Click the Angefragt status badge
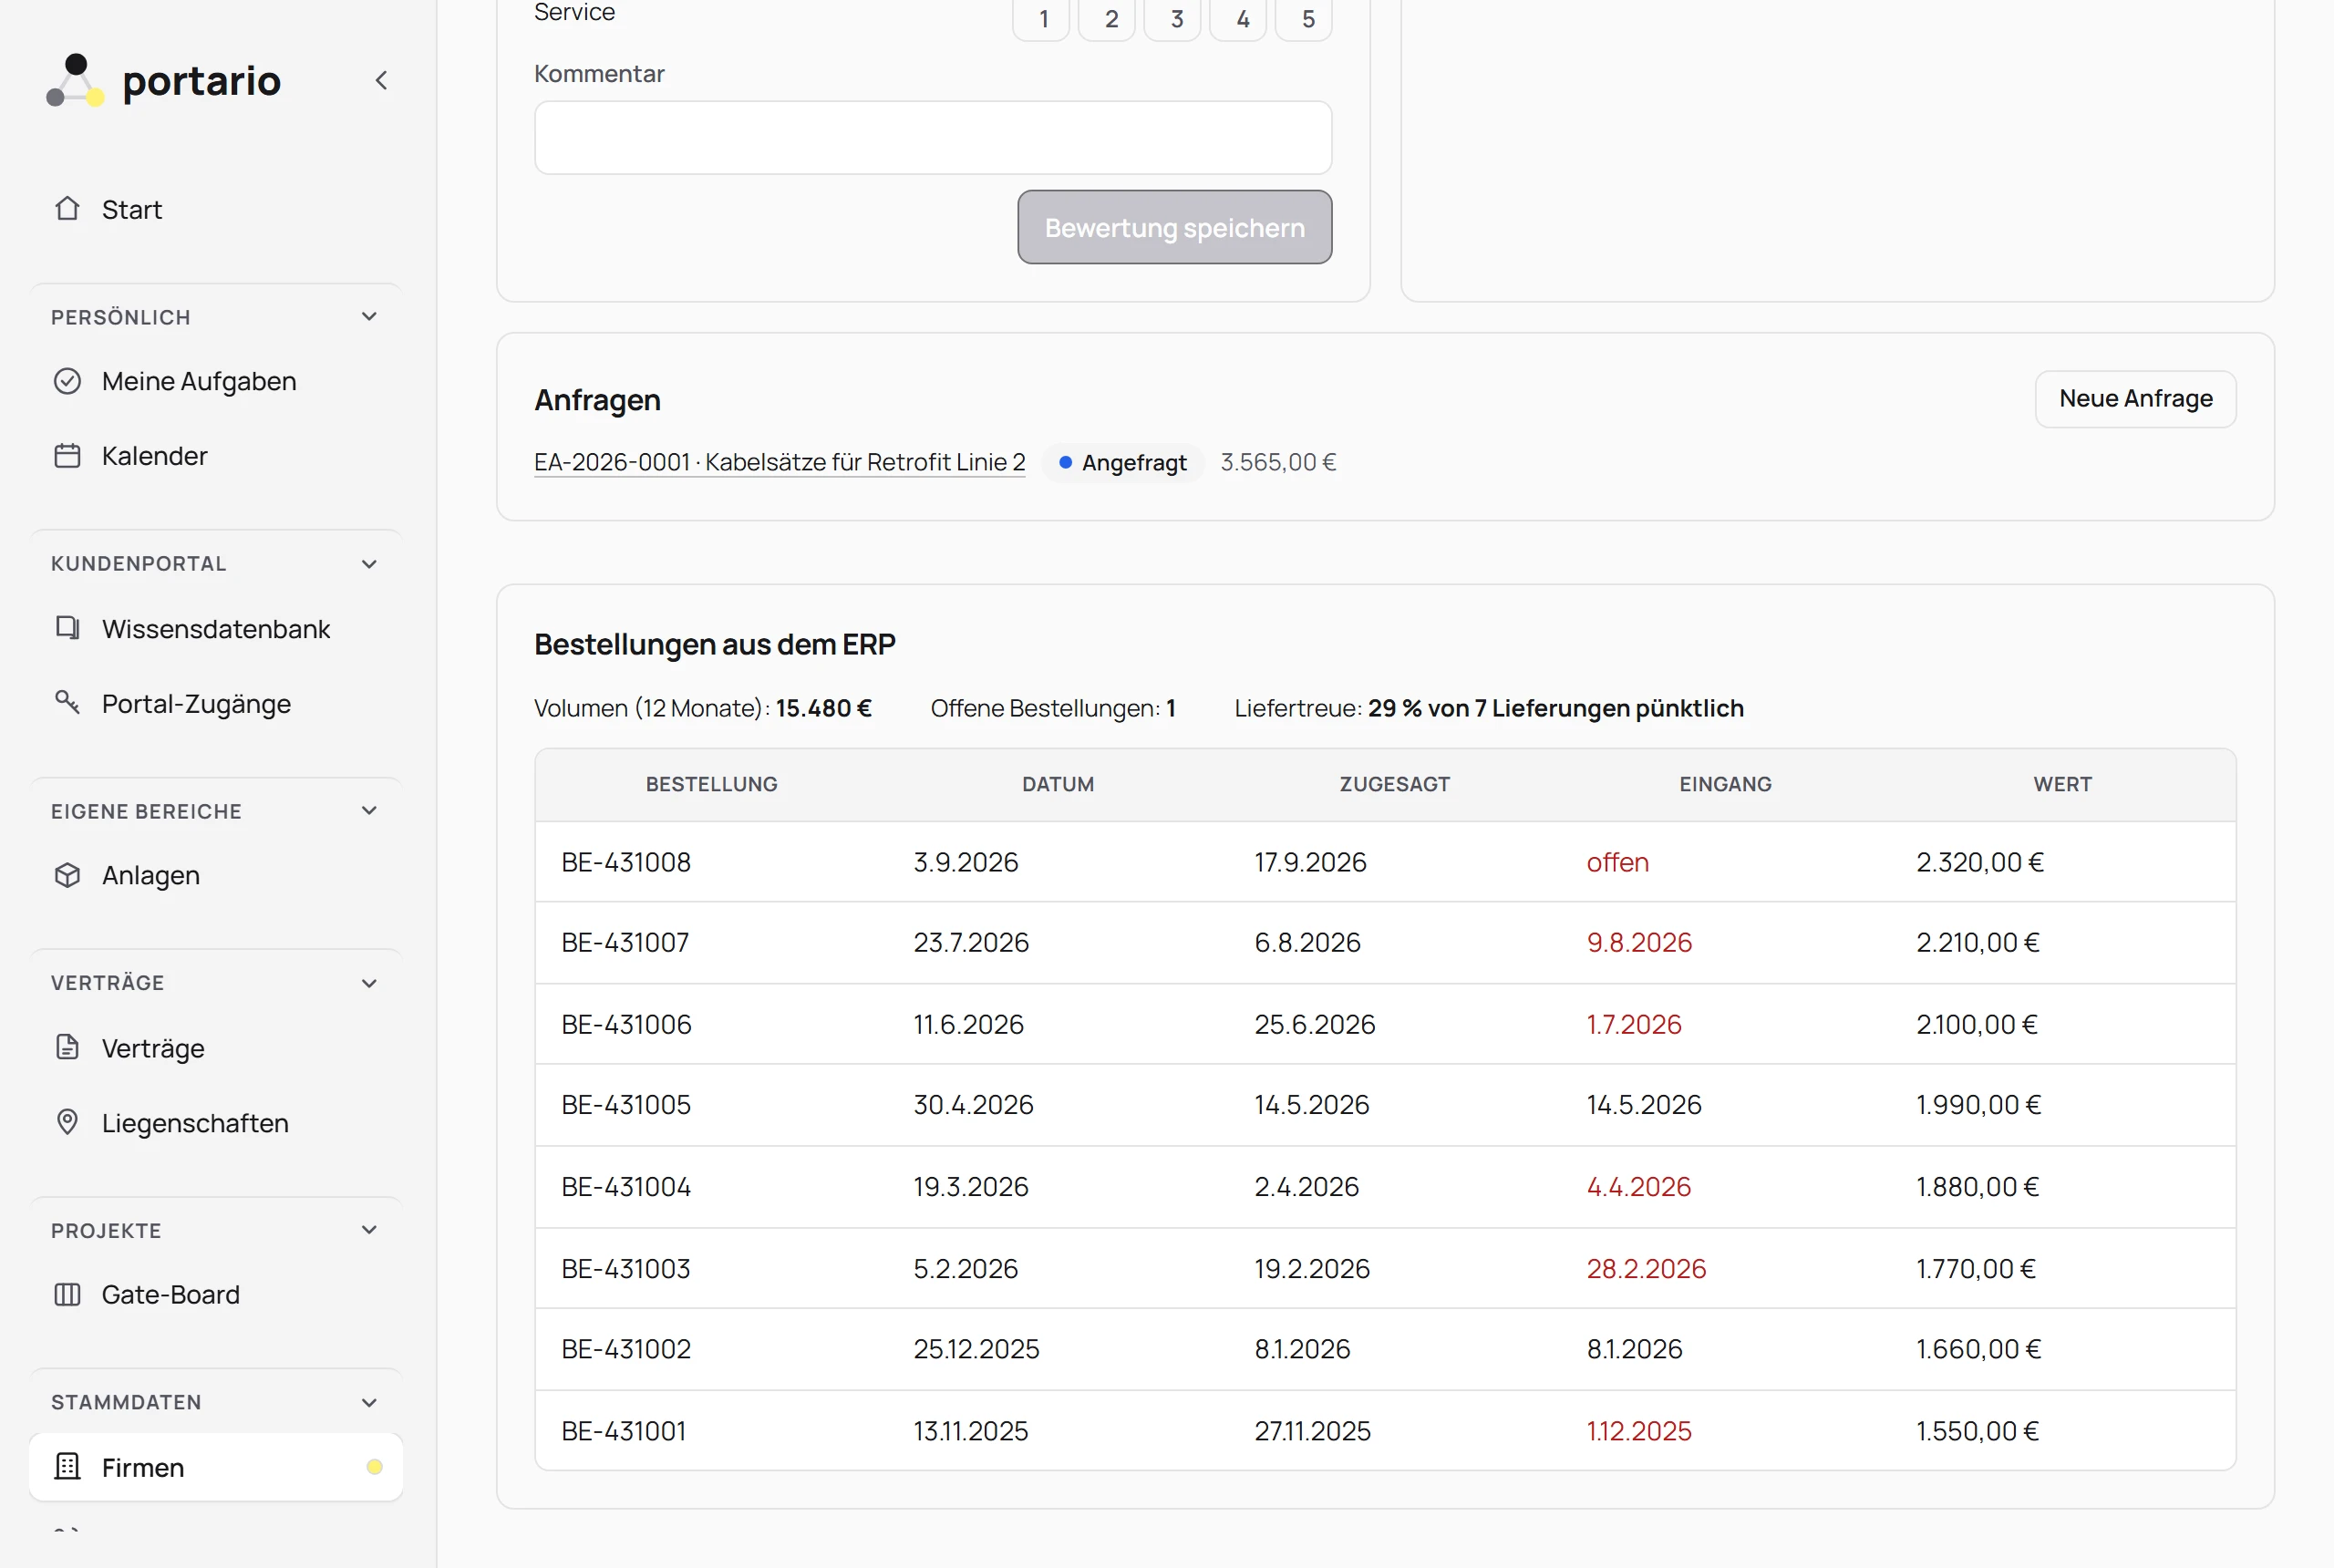The image size is (2334, 1568). [x=1122, y=463]
